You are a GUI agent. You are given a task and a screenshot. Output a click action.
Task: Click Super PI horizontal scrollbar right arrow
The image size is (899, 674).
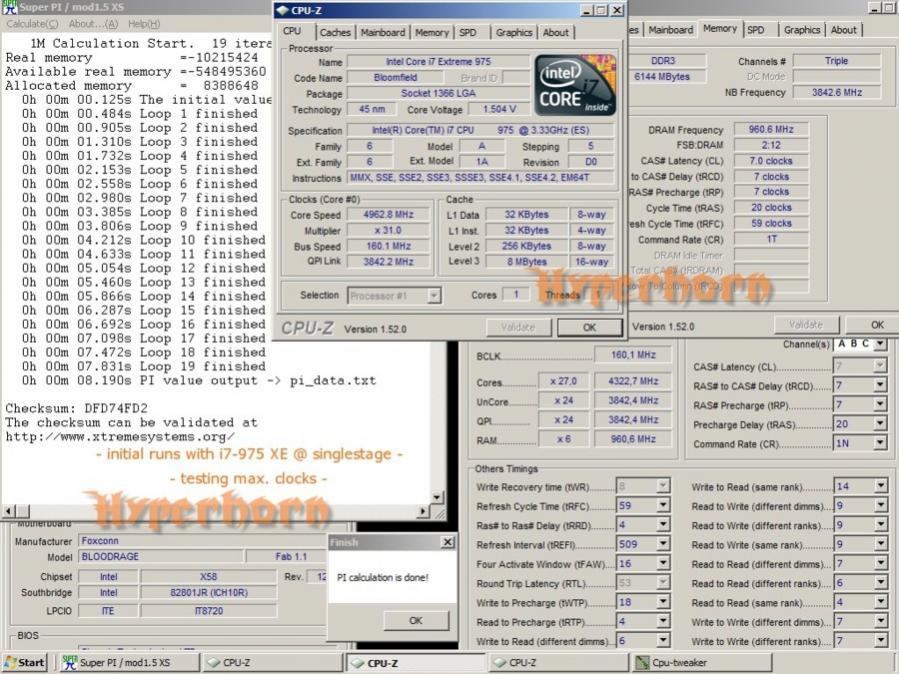pos(423,511)
